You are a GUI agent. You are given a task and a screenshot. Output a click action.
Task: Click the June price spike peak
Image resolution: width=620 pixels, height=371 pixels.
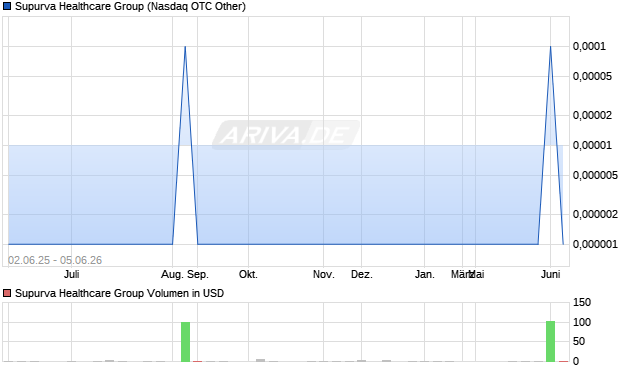click(550, 47)
